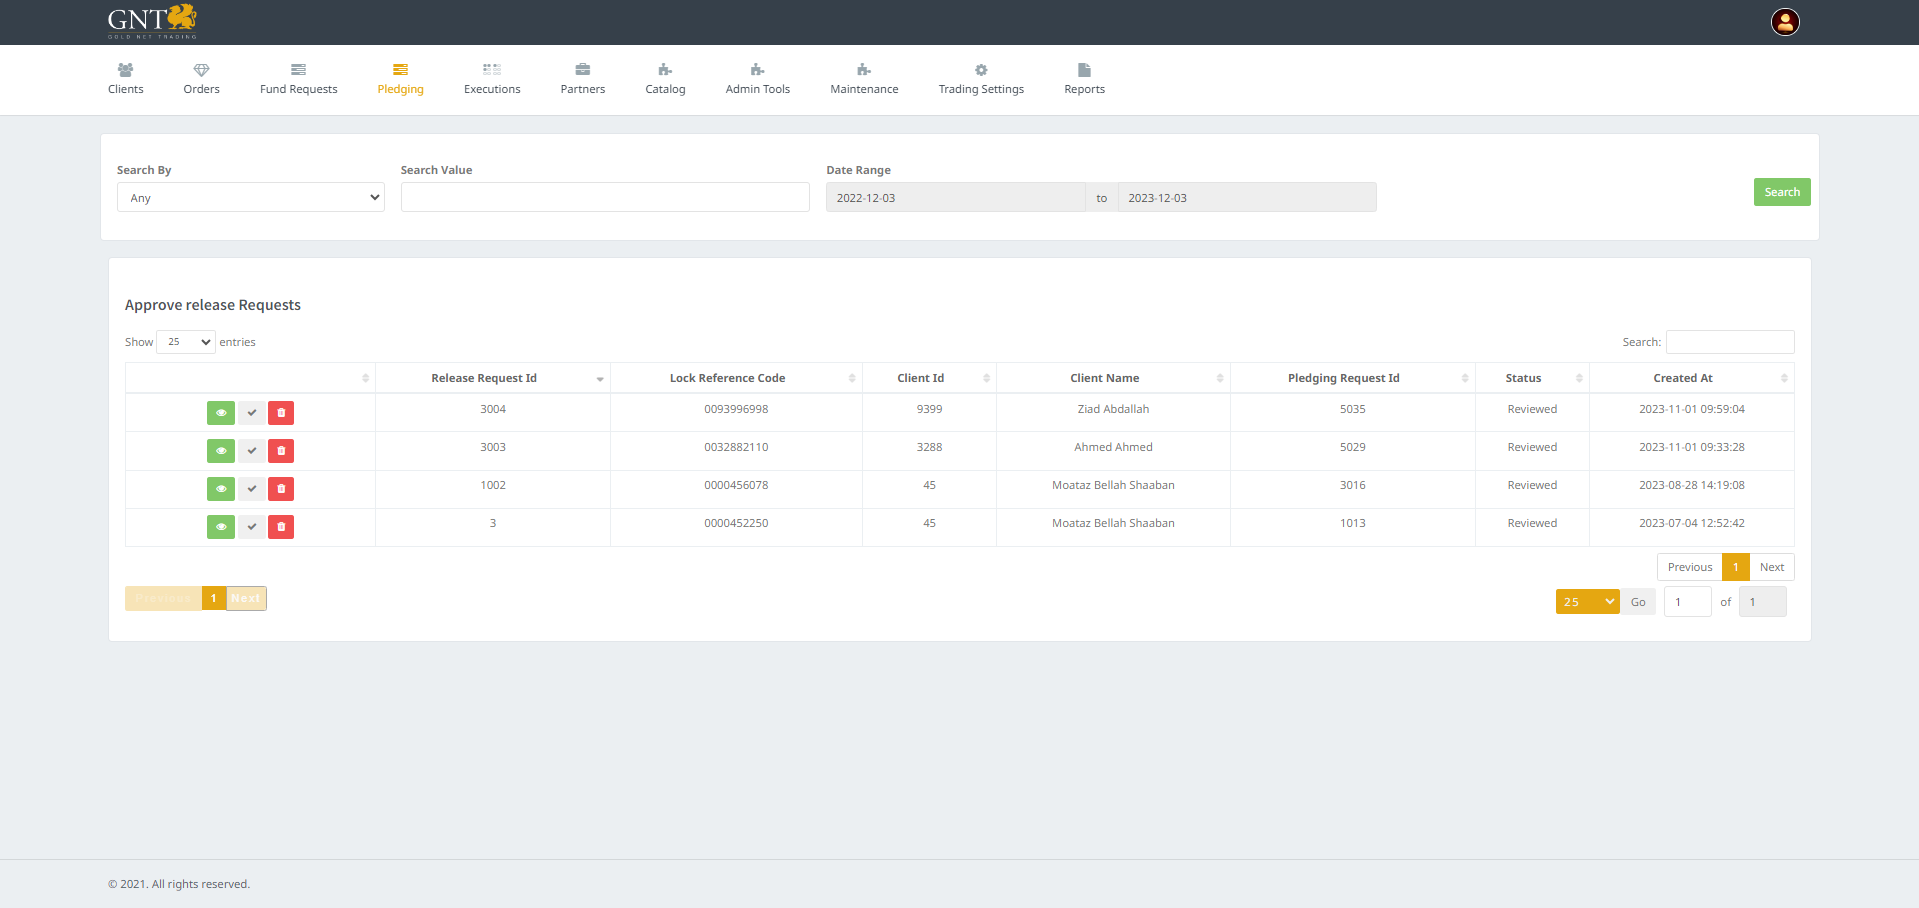Approve release request 3003 with checkmark icon
Viewport: 1919px width, 908px height.
(x=252, y=451)
